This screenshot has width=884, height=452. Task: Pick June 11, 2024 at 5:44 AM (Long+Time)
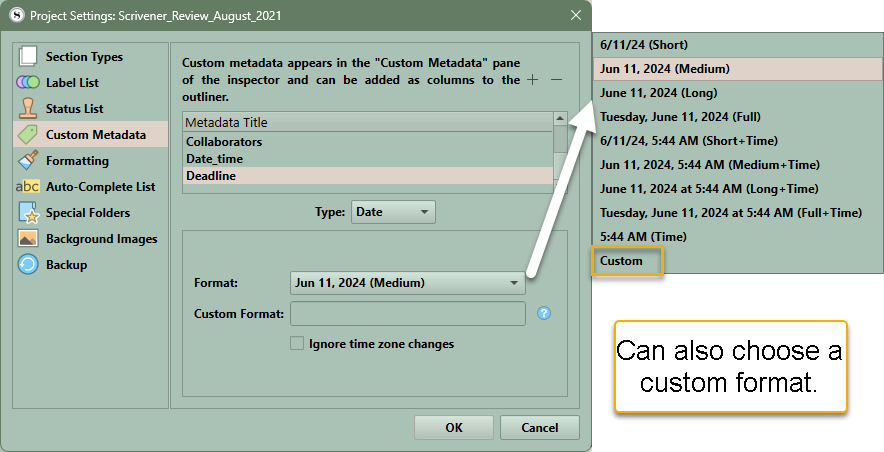click(x=737, y=189)
